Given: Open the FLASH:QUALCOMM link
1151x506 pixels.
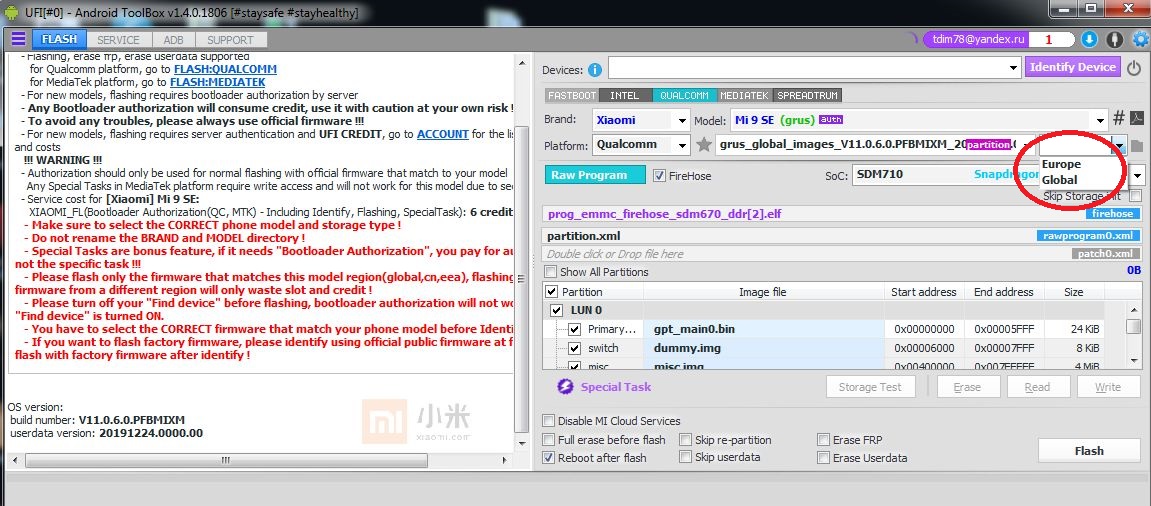Looking at the screenshot, I should tap(225, 69).
